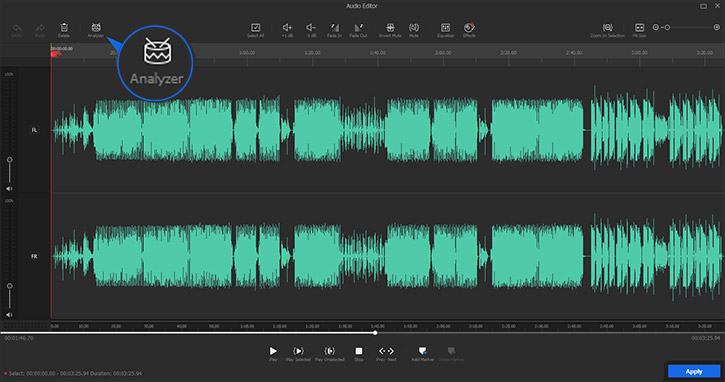The width and height of the screenshot is (725, 382).
Task: Click the total time 00:03:25.94 readout
Action: tap(706, 338)
